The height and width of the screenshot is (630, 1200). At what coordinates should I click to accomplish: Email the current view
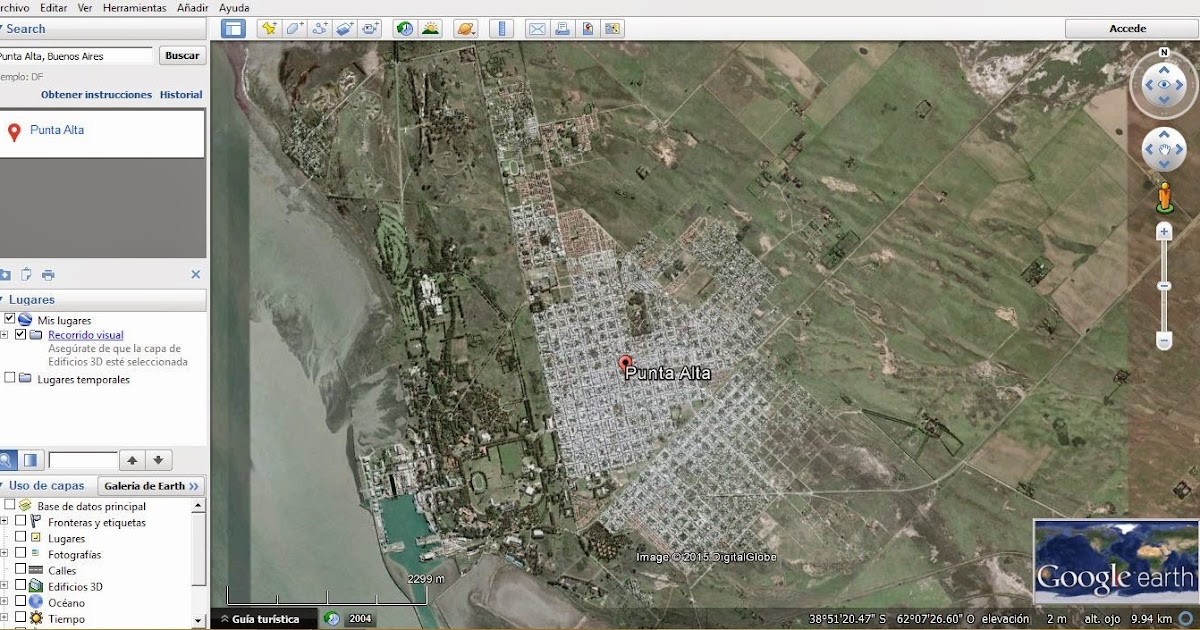click(536, 29)
